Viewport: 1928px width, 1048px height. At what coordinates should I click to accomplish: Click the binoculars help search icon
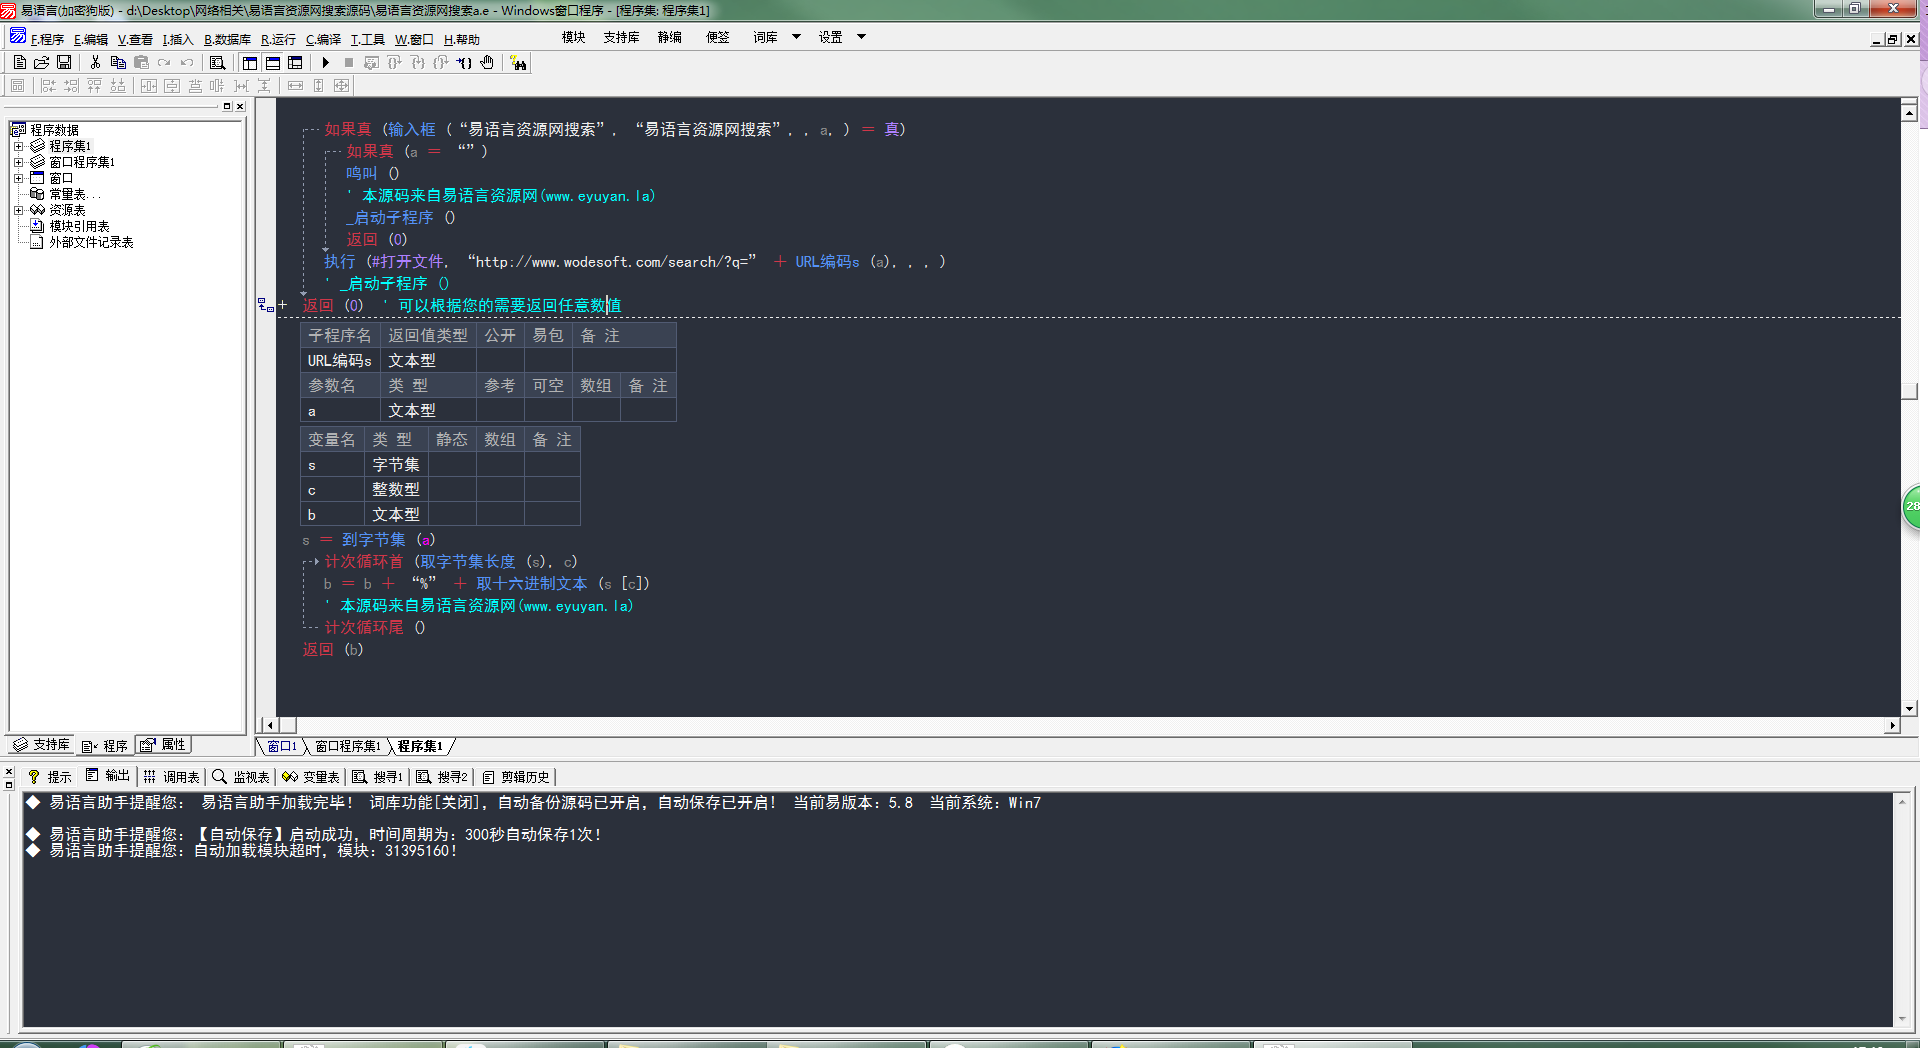[x=518, y=62]
